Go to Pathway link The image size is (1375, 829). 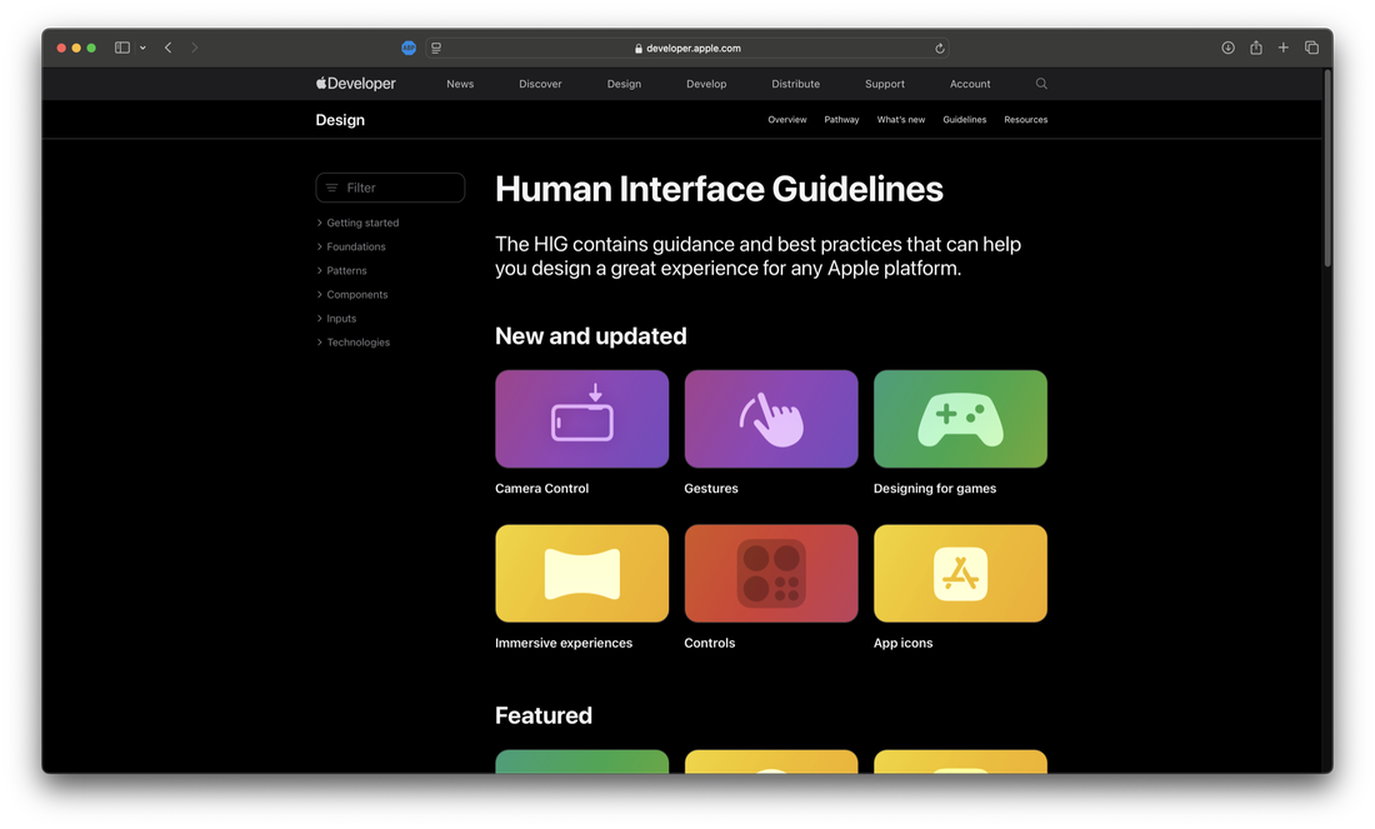point(842,120)
